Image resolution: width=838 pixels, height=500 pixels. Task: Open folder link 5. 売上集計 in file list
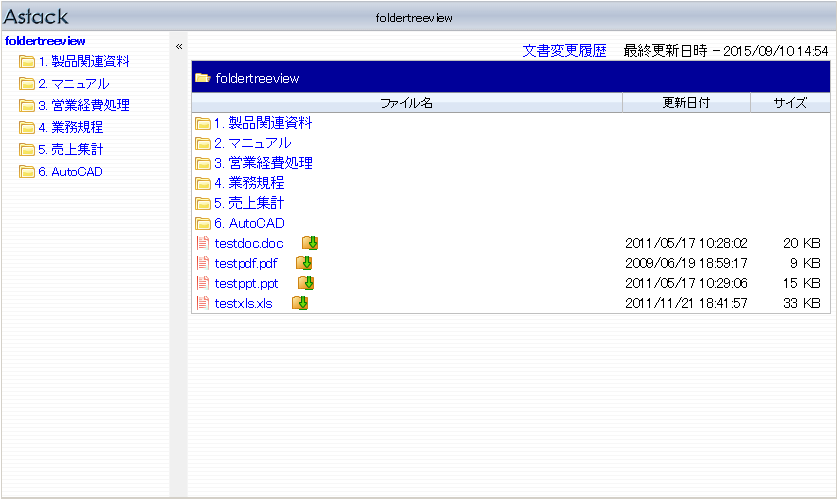[249, 204]
